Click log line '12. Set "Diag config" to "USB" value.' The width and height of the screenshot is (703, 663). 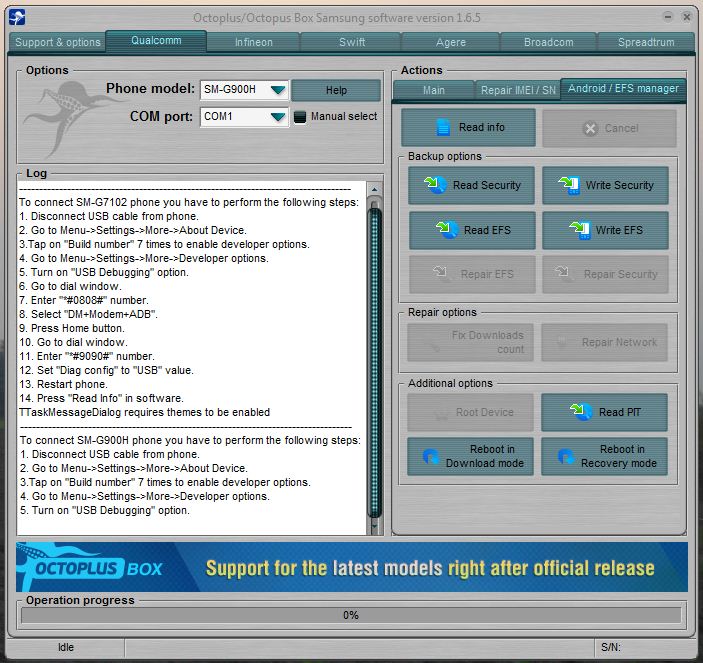(106, 370)
